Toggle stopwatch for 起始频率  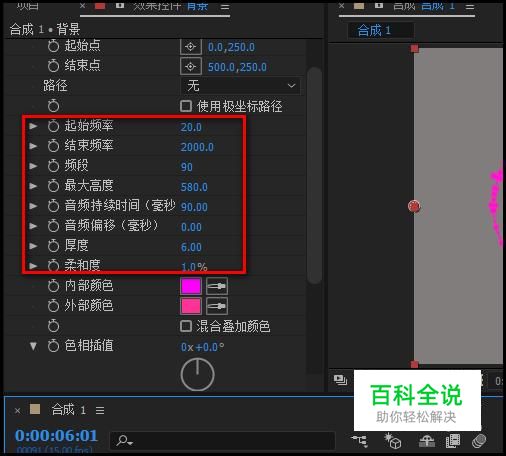coord(53,126)
